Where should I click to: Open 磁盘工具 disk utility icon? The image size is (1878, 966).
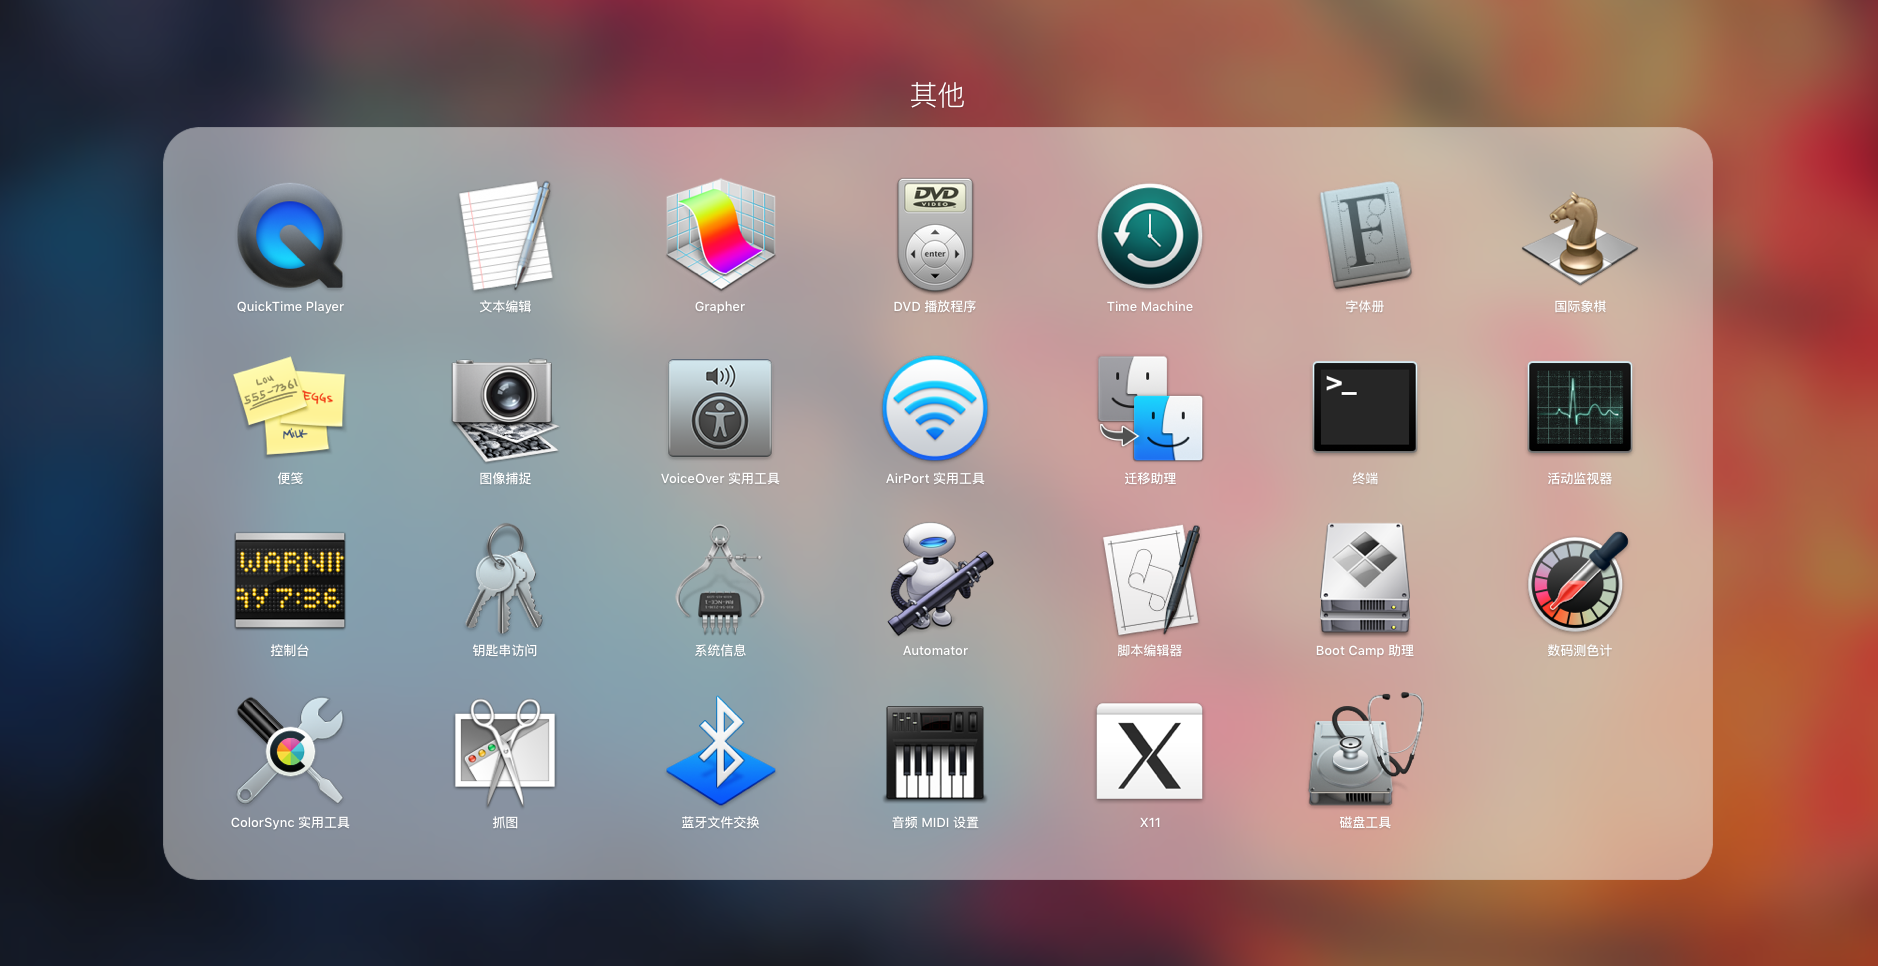click(x=1365, y=749)
